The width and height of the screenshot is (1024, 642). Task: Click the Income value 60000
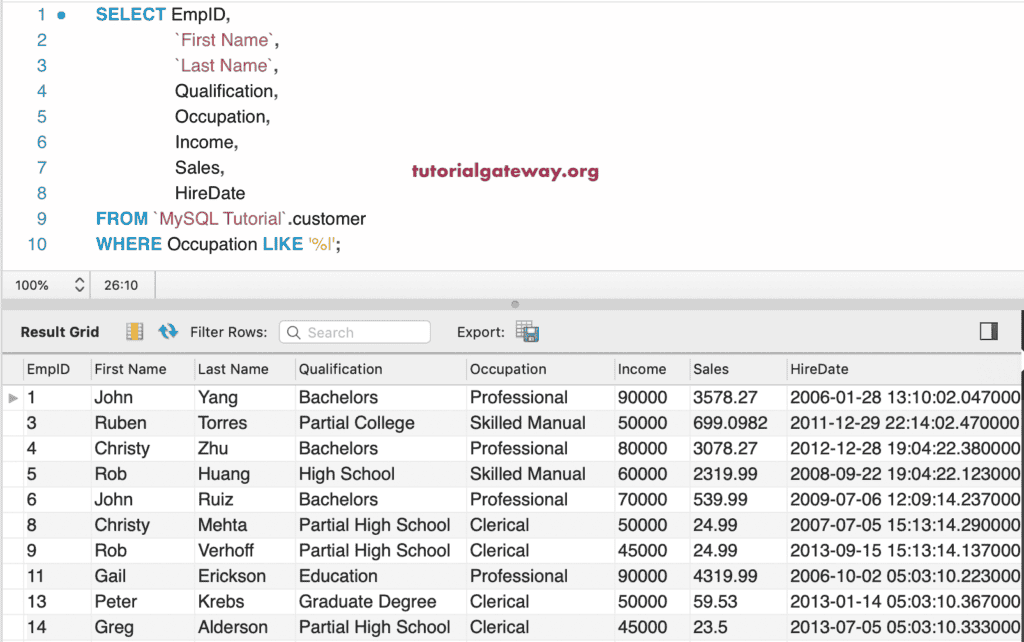coord(643,473)
